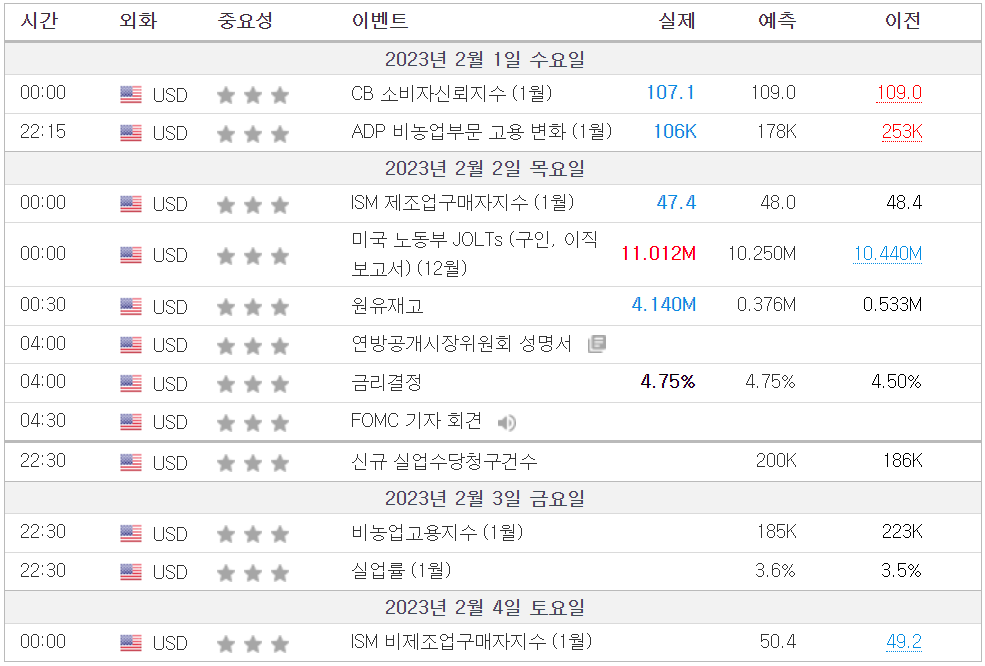Click actual rate value 4.75%
The width and height of the screenshot is (985, 666).
(668, 382)
